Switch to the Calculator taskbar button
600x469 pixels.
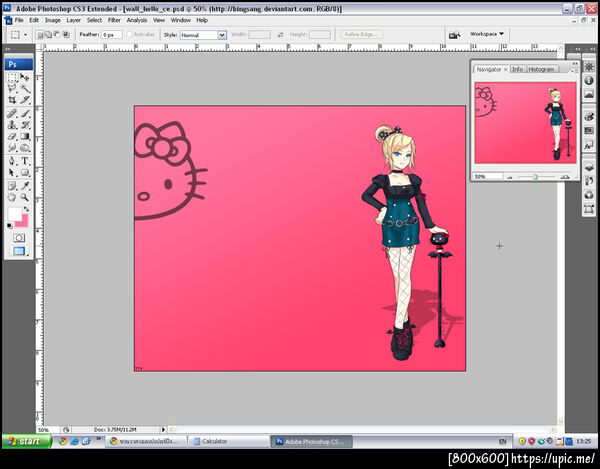pyautogui.click(x=229, y=441)
